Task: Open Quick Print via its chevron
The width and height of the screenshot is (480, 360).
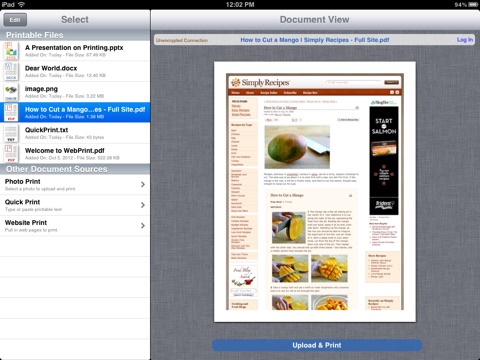Action: click(x=143, y=205)
